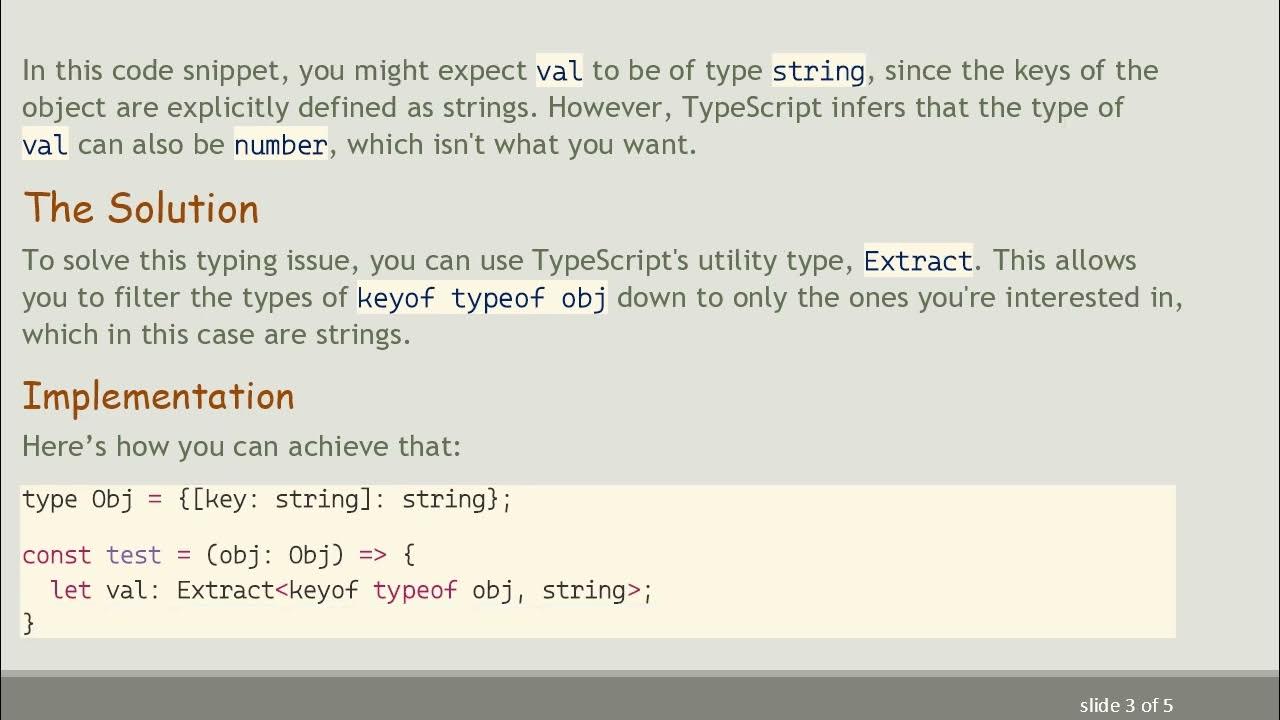This screenshot has height=720, width=1280.
Task: Click the "=>" arrow in code block
Action: click(x=372, y=555)
